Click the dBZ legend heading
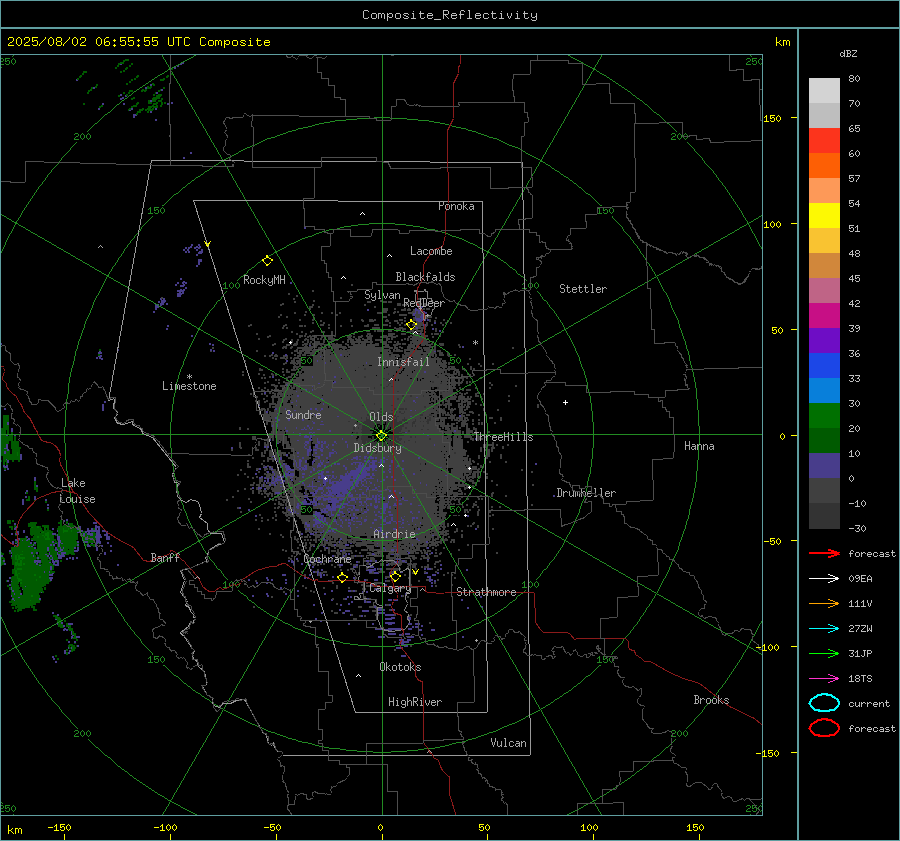The image size is (900, 841). (848, 53)
